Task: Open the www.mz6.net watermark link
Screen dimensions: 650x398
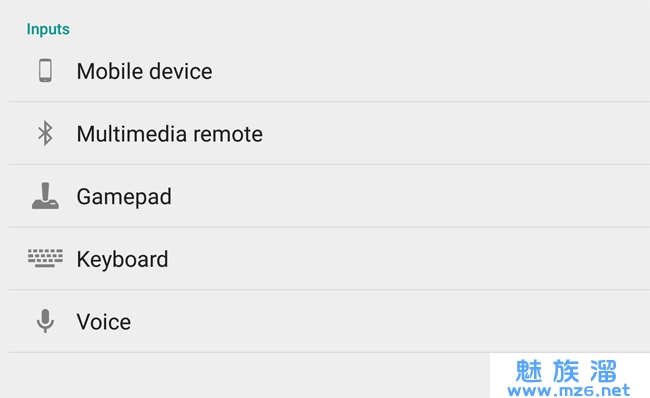Action: click(x=568, y=391)
